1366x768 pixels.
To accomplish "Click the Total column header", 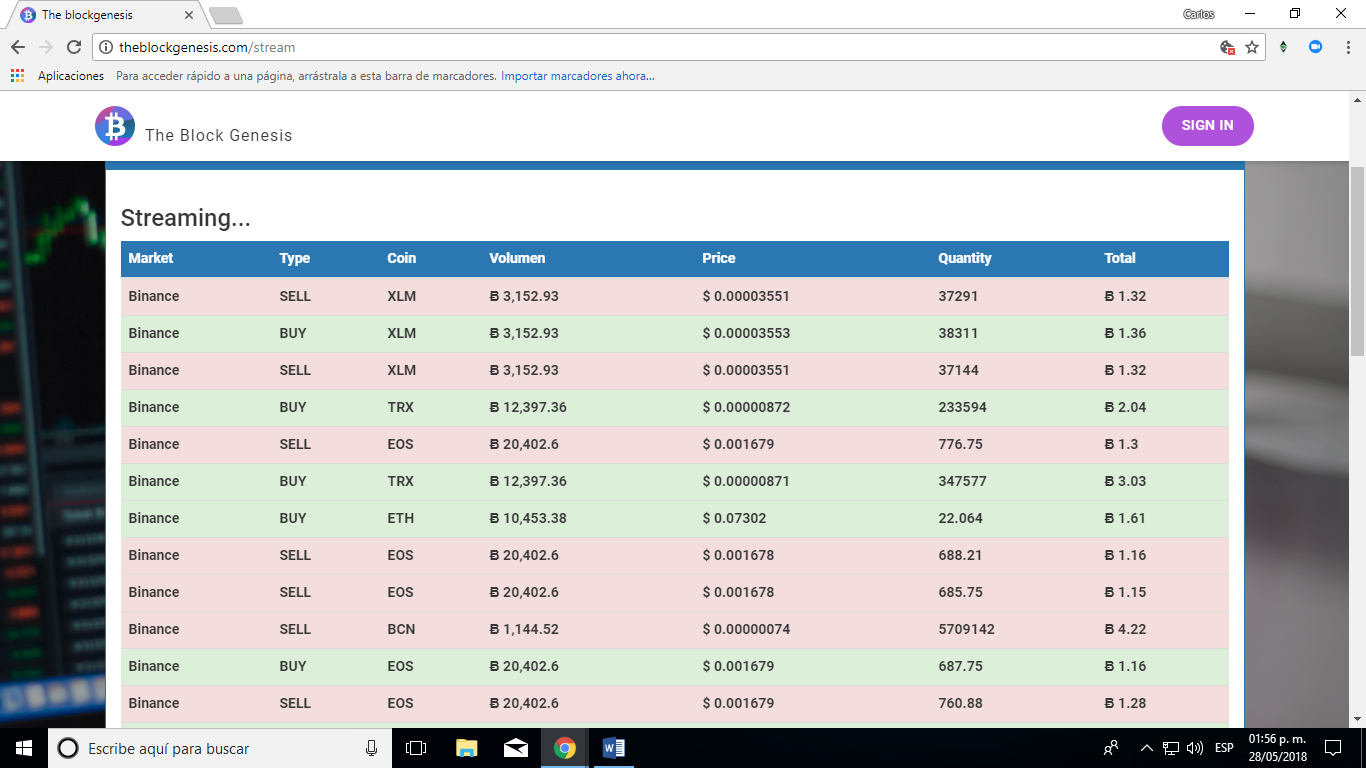I will [x=1120, y=258].
